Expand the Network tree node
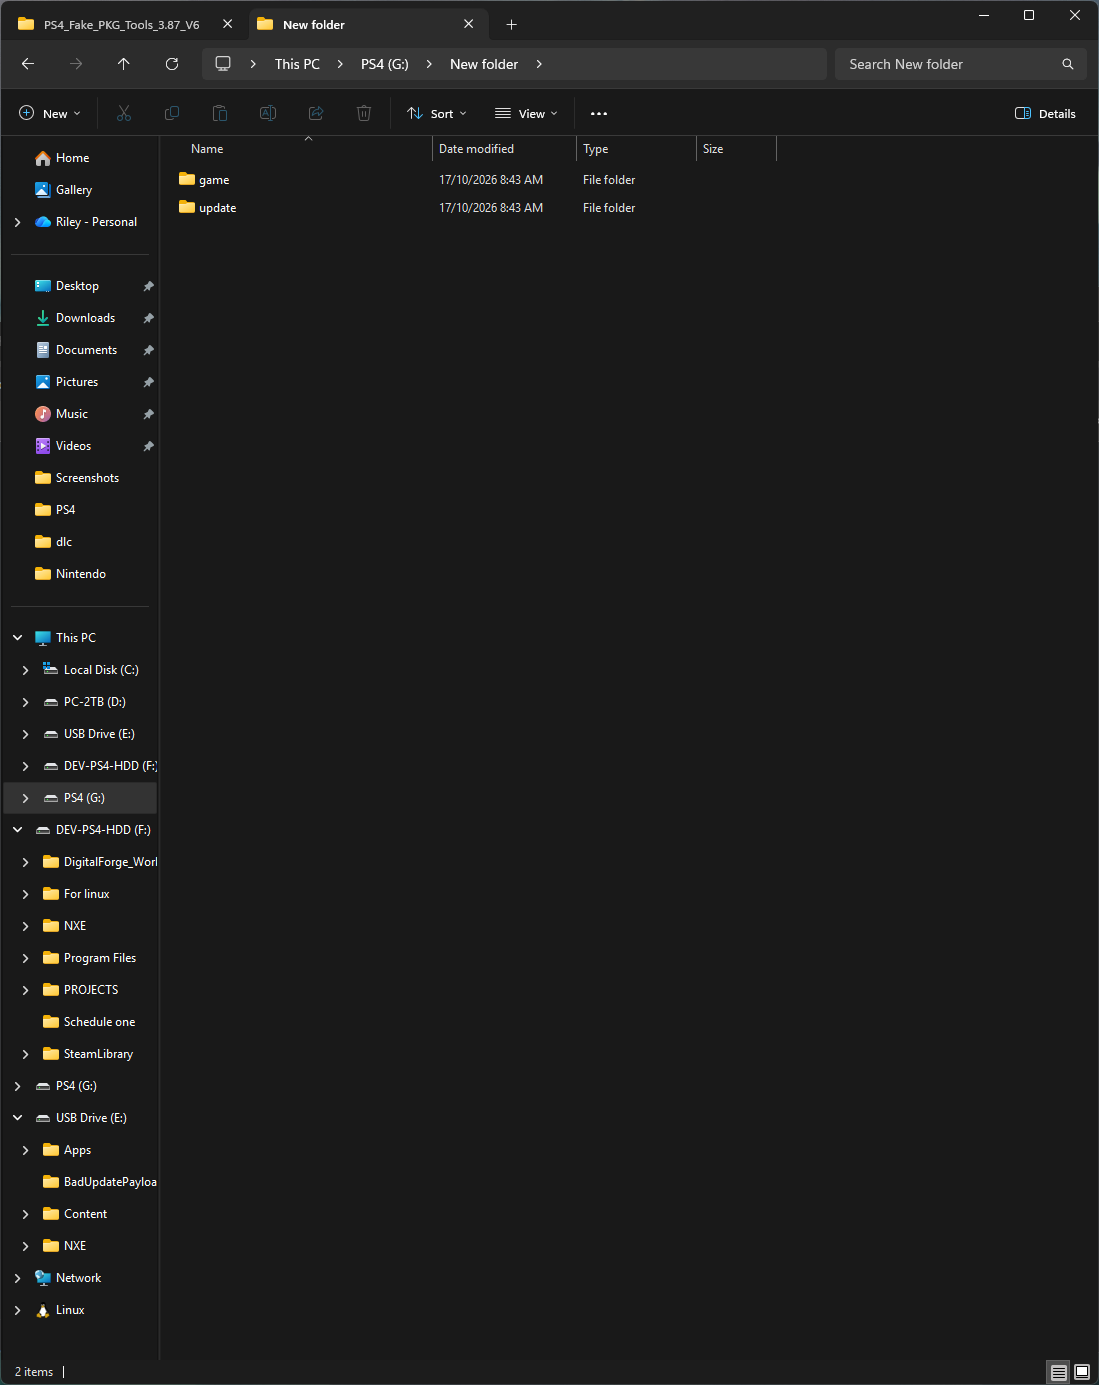Screen dimensions: 1099x1385 point(17,1278)
